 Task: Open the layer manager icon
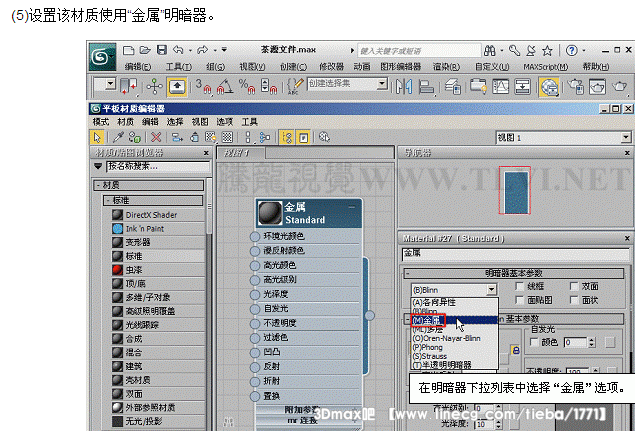click(x=453, y=87)
